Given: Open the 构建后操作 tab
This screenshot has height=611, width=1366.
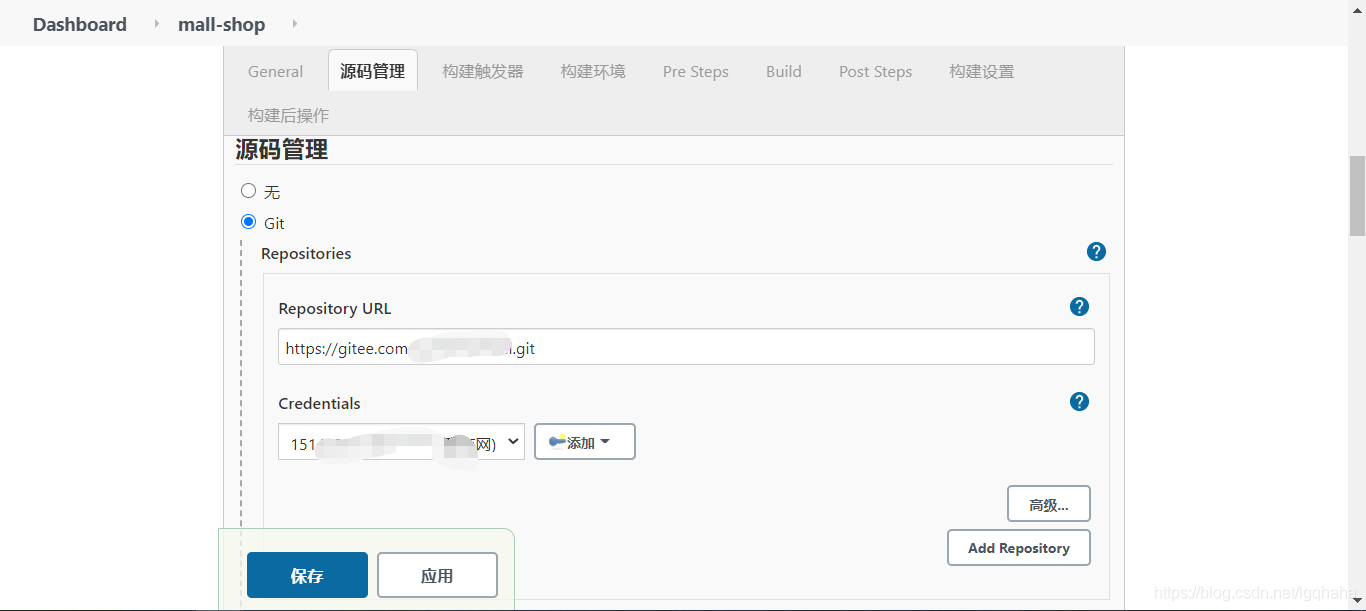Looking at the screenshot, I should coord(288,115).
